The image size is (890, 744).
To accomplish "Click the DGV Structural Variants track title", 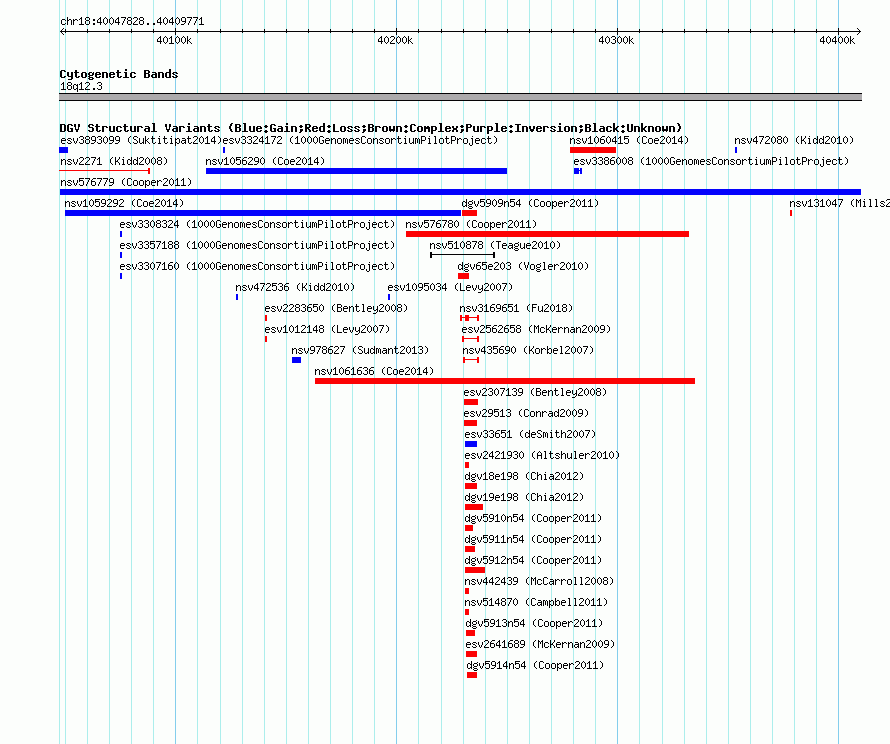I will click(371, 128).
